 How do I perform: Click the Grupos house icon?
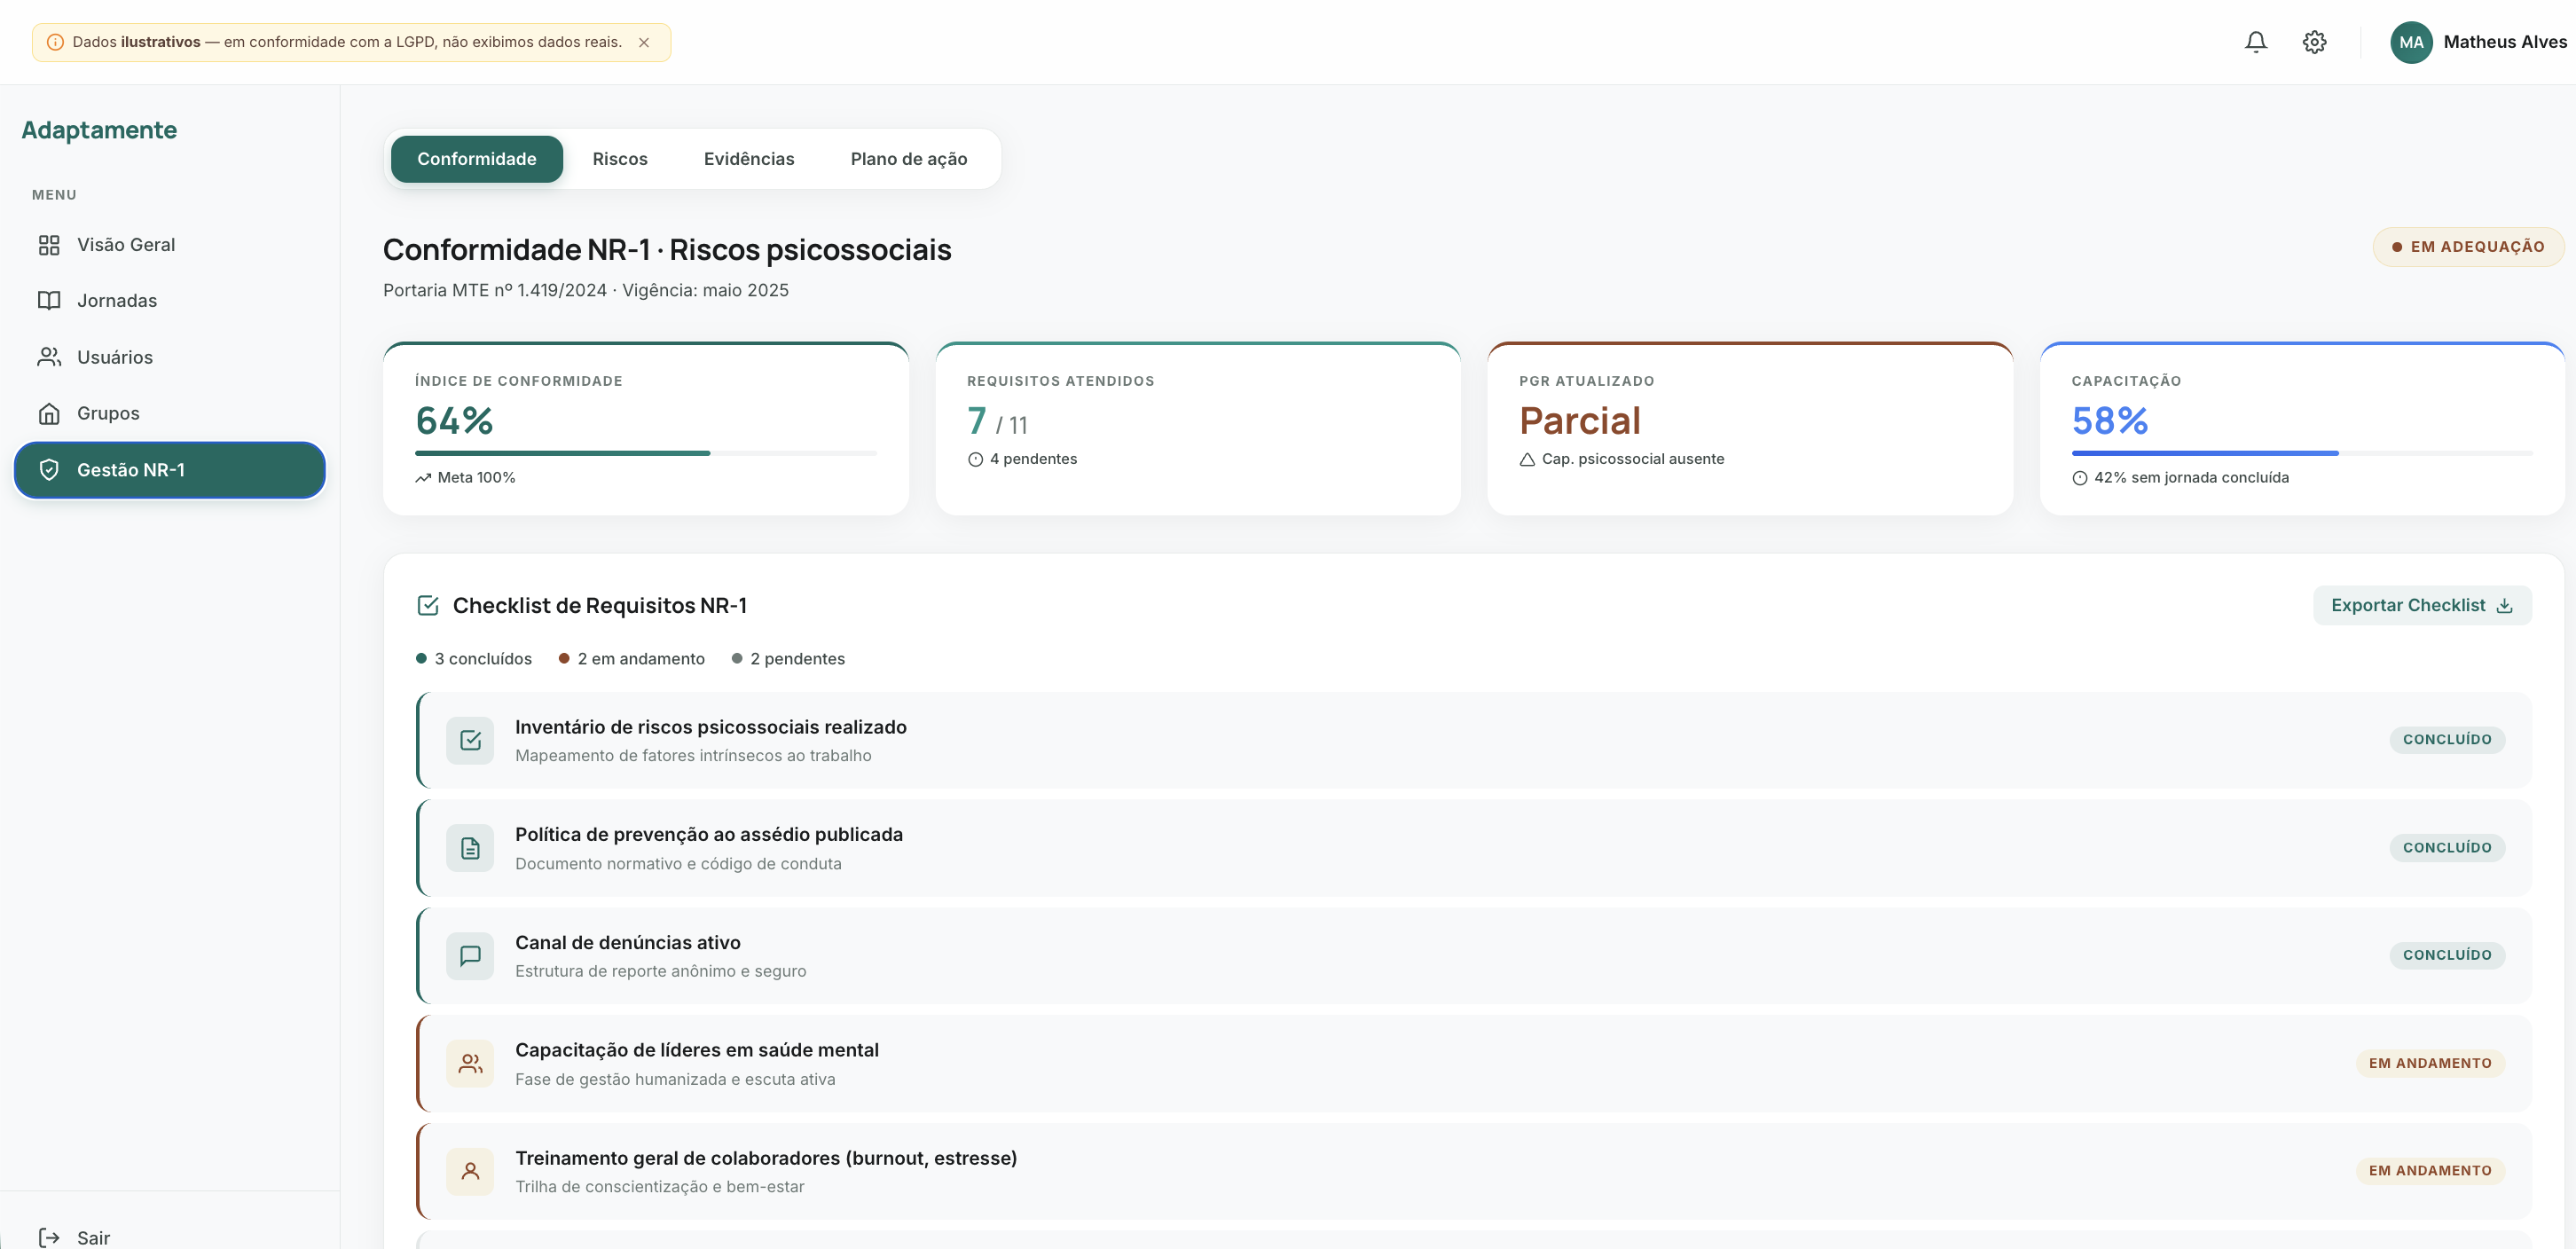[49, 413]
